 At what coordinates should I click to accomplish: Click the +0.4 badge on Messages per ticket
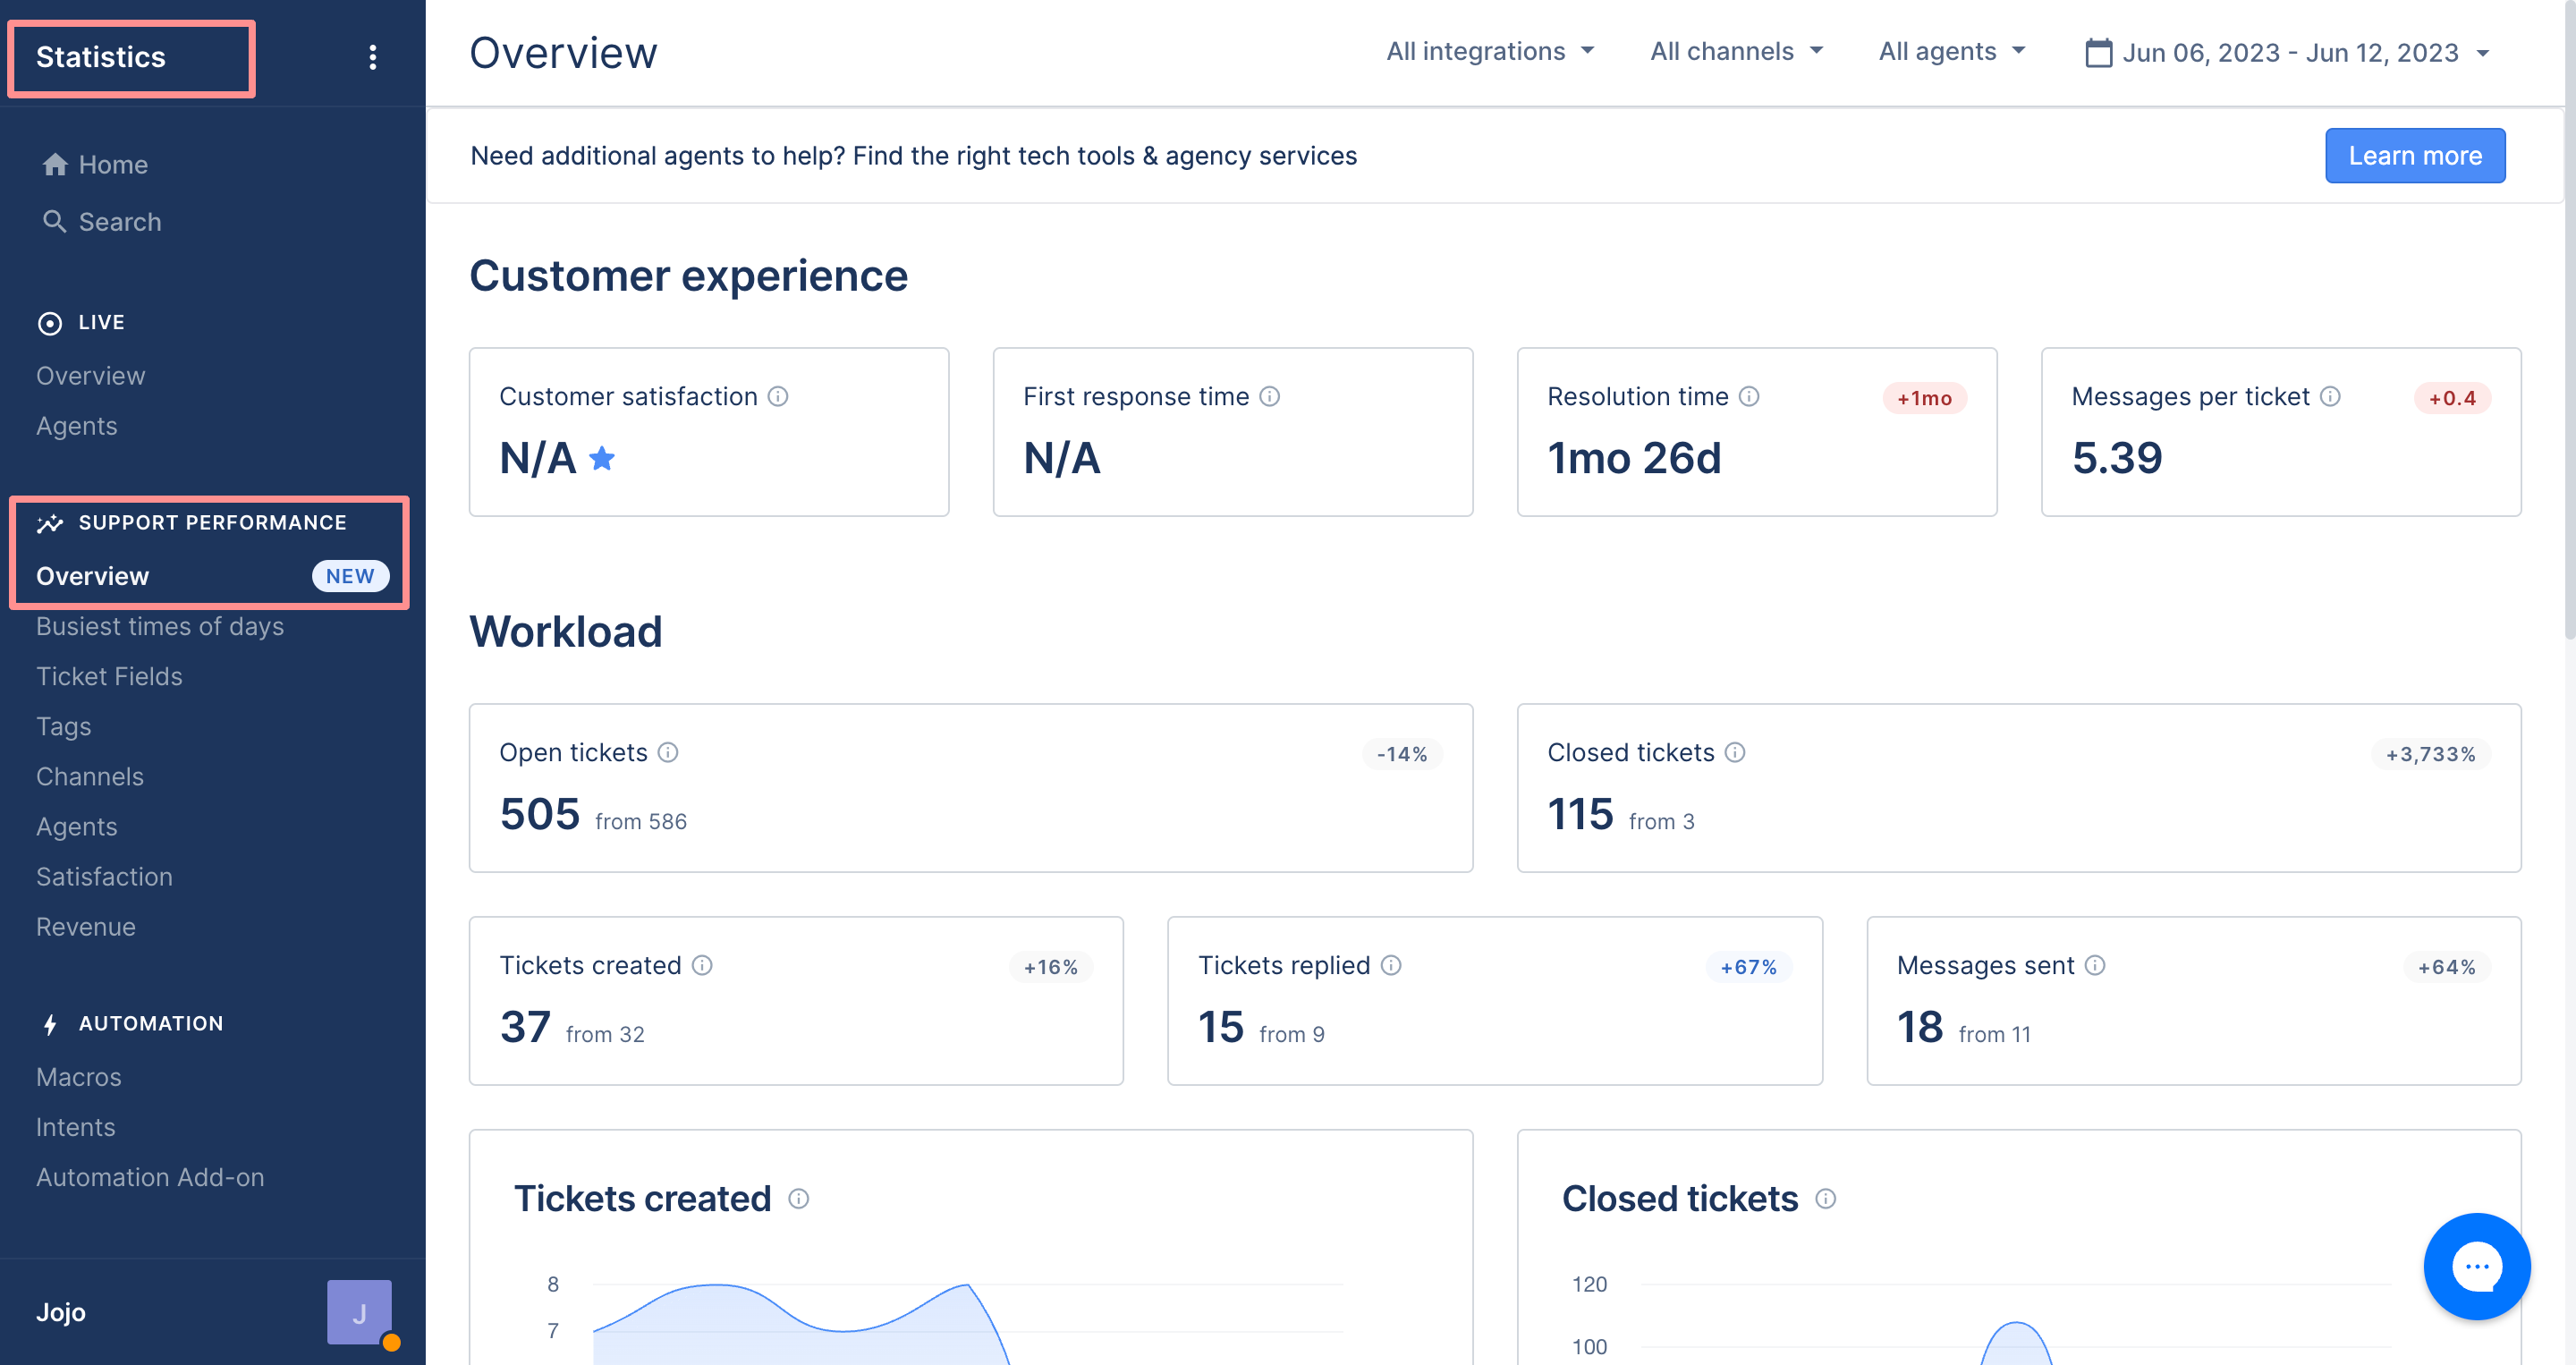tap(2452, 398)
